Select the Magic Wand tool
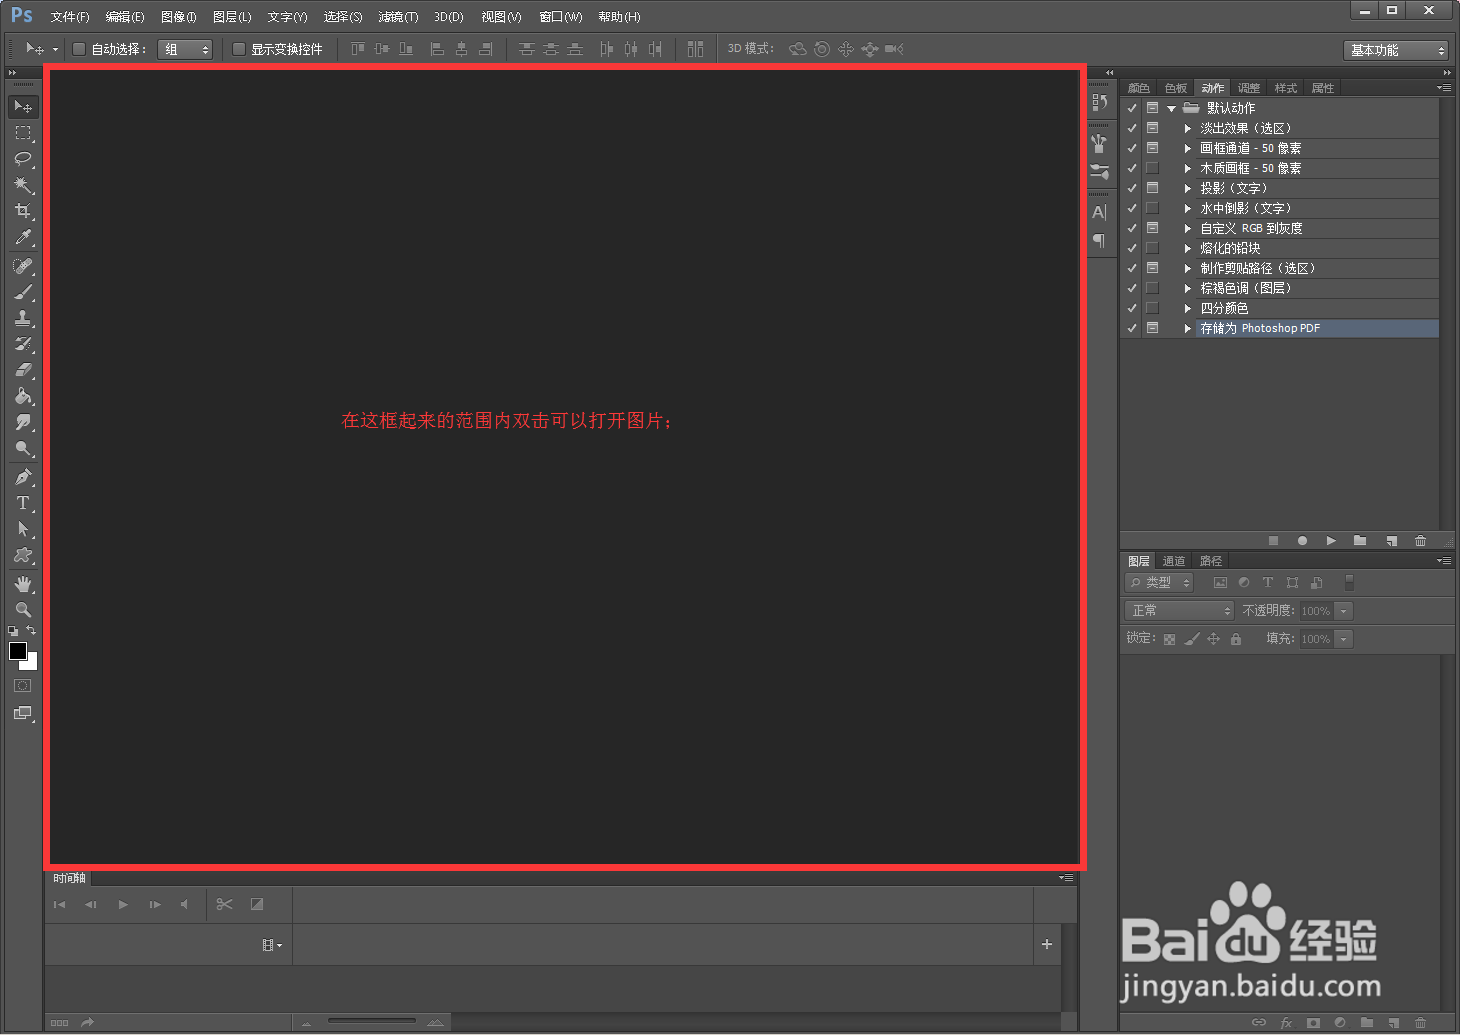Image resolution: width=1460 pixels, height=1036 pixels. pos(23,184)
